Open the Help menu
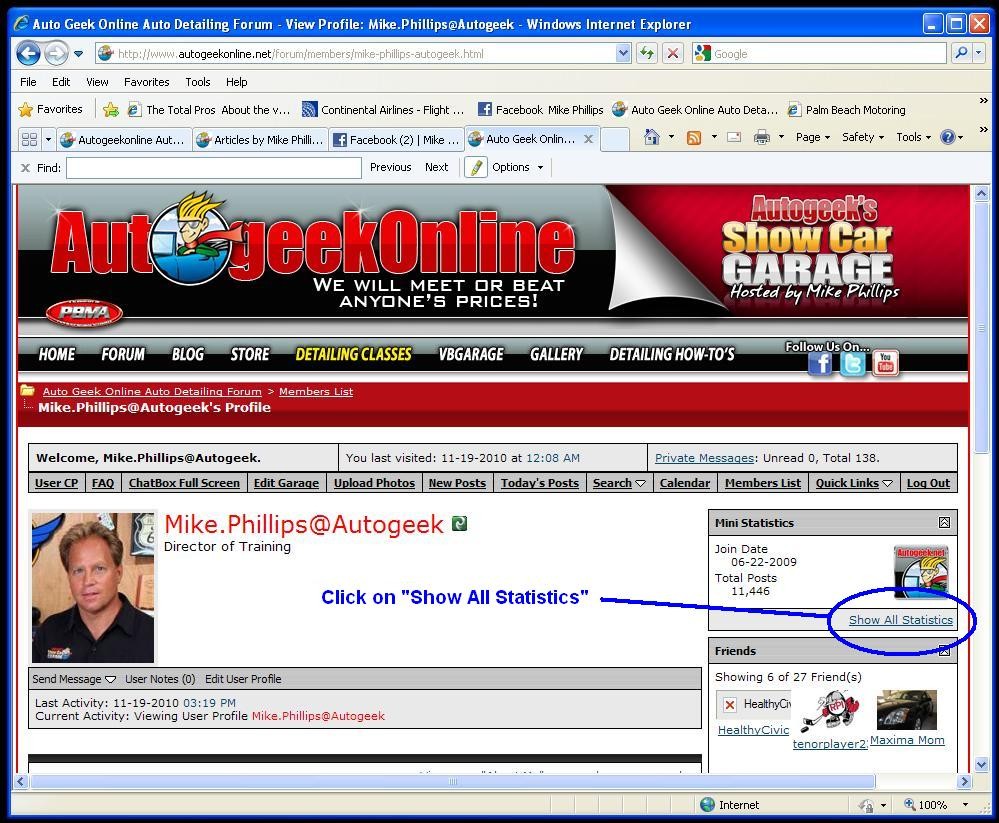 pos(236,82)
